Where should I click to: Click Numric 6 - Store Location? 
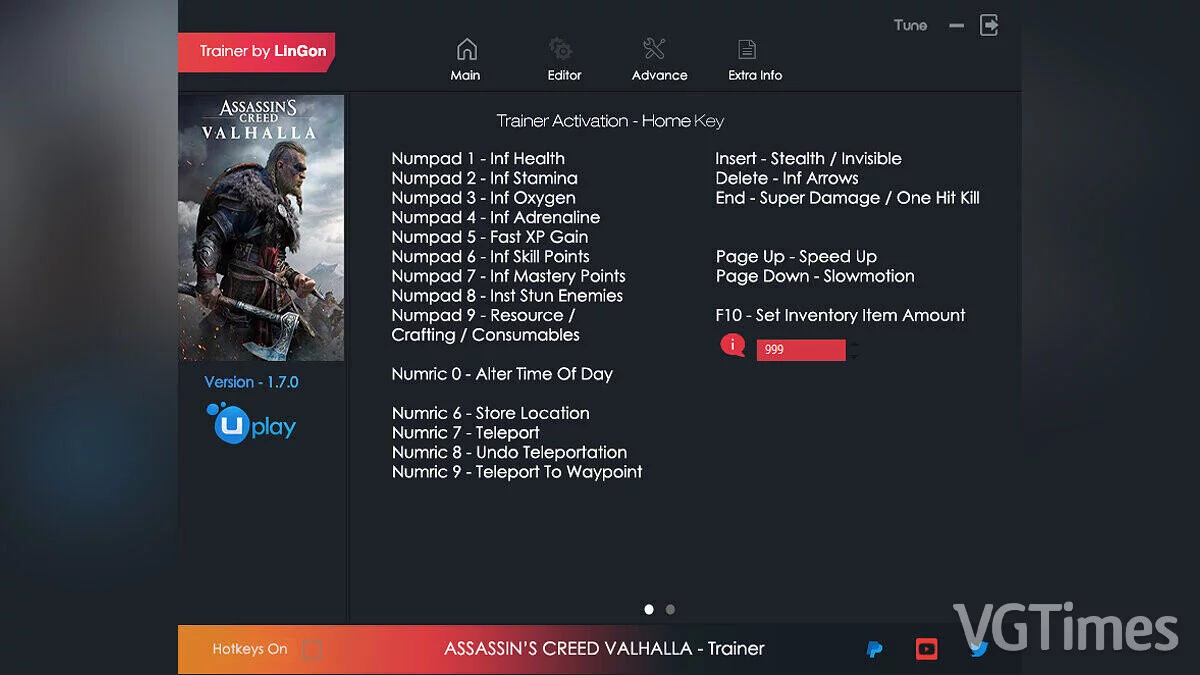pos(490,413)
